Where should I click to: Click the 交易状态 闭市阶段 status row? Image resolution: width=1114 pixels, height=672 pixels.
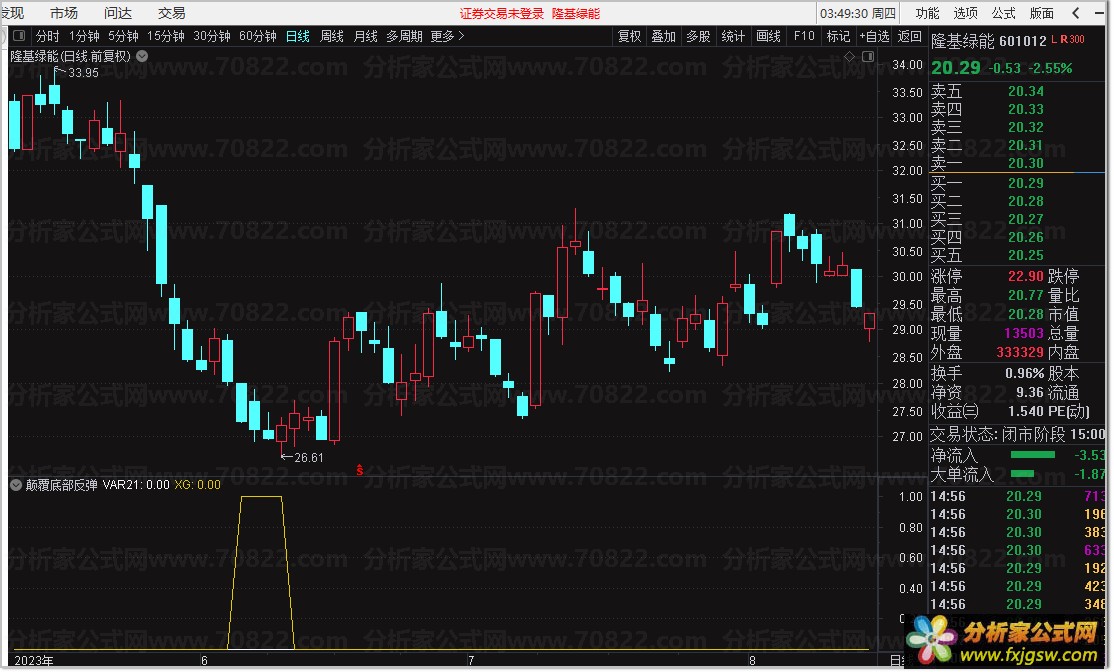point(1017,433)
